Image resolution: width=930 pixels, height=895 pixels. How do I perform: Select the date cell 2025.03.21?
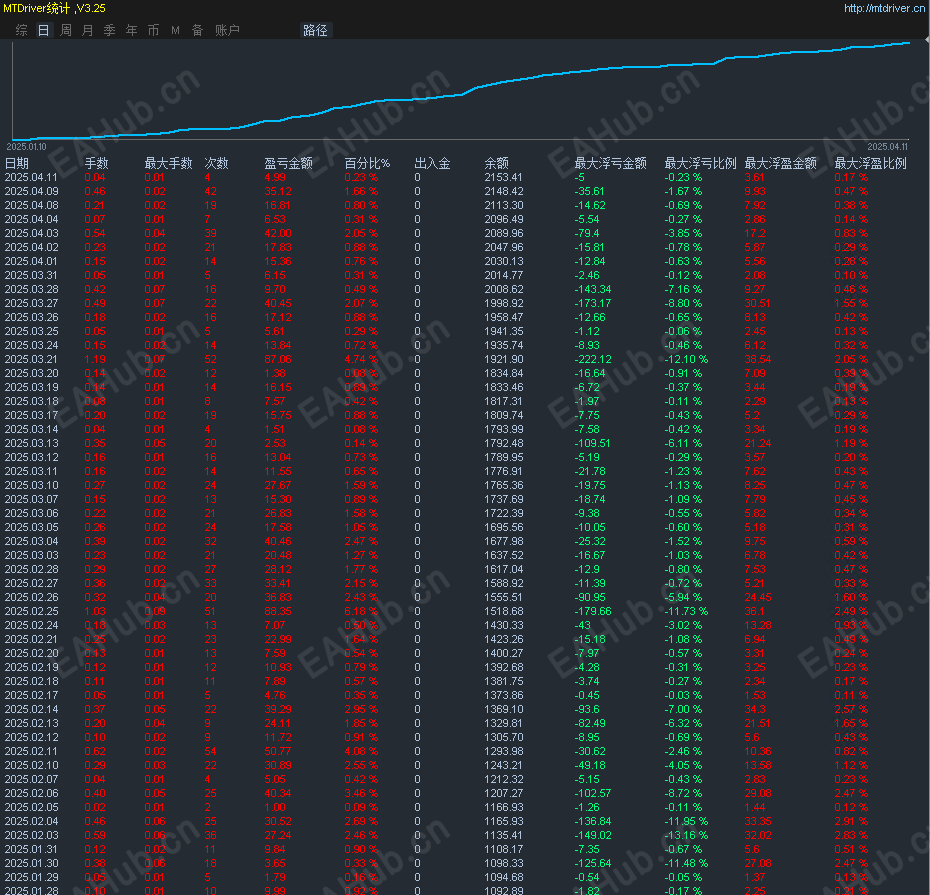pos(31,359)
